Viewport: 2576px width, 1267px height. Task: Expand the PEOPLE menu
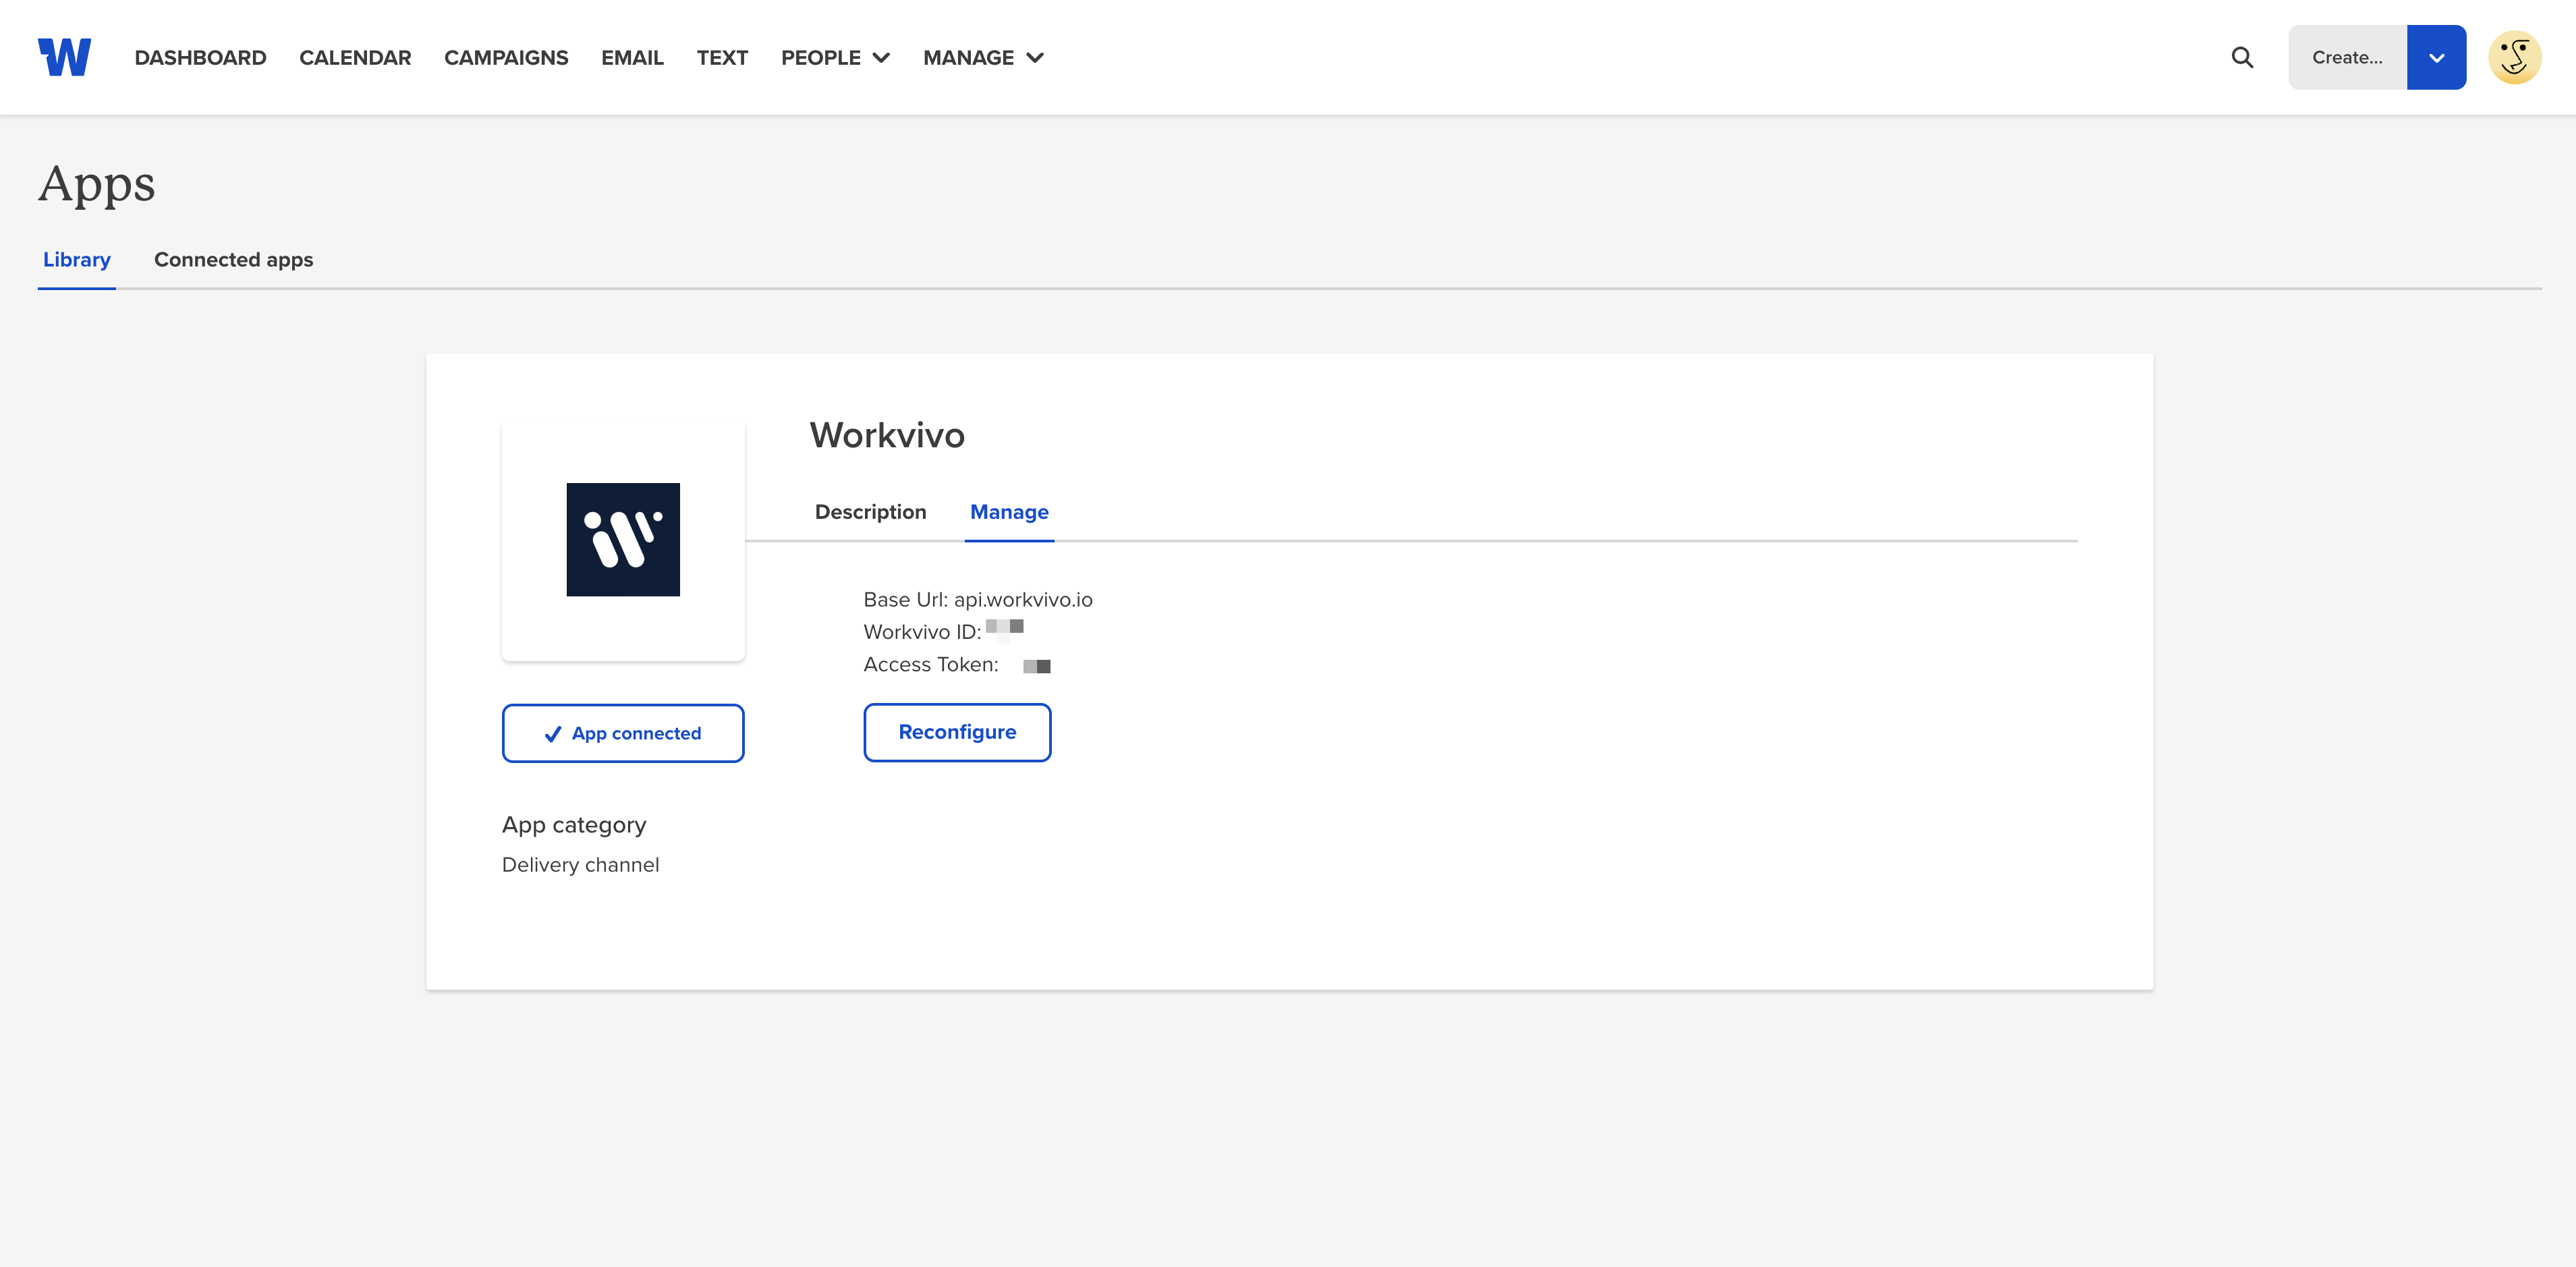[x=835, y=57]
